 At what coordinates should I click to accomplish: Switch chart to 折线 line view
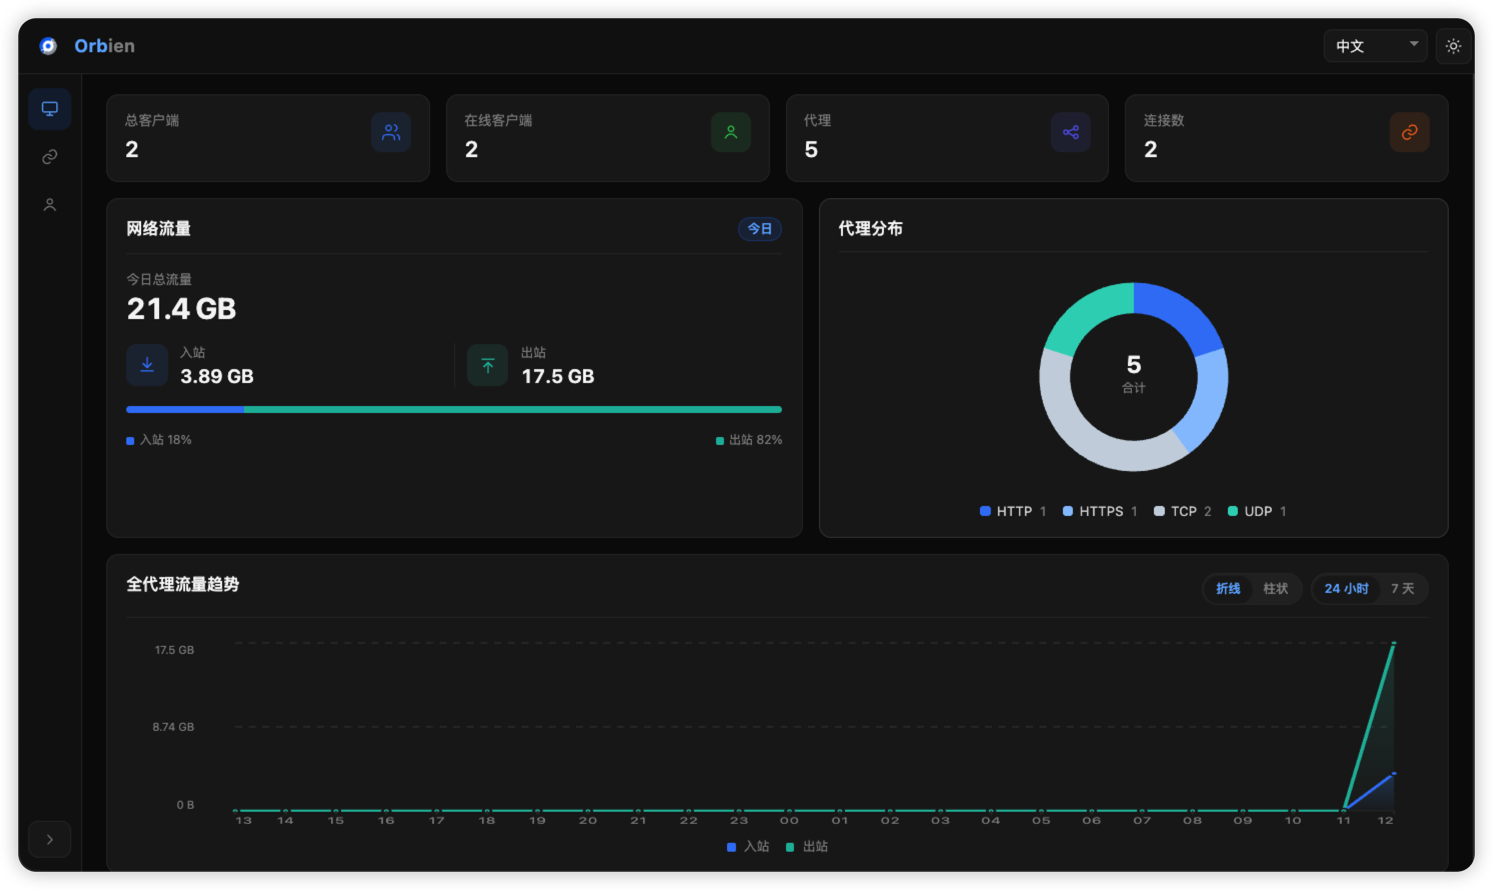click(x=1228, y=589)
